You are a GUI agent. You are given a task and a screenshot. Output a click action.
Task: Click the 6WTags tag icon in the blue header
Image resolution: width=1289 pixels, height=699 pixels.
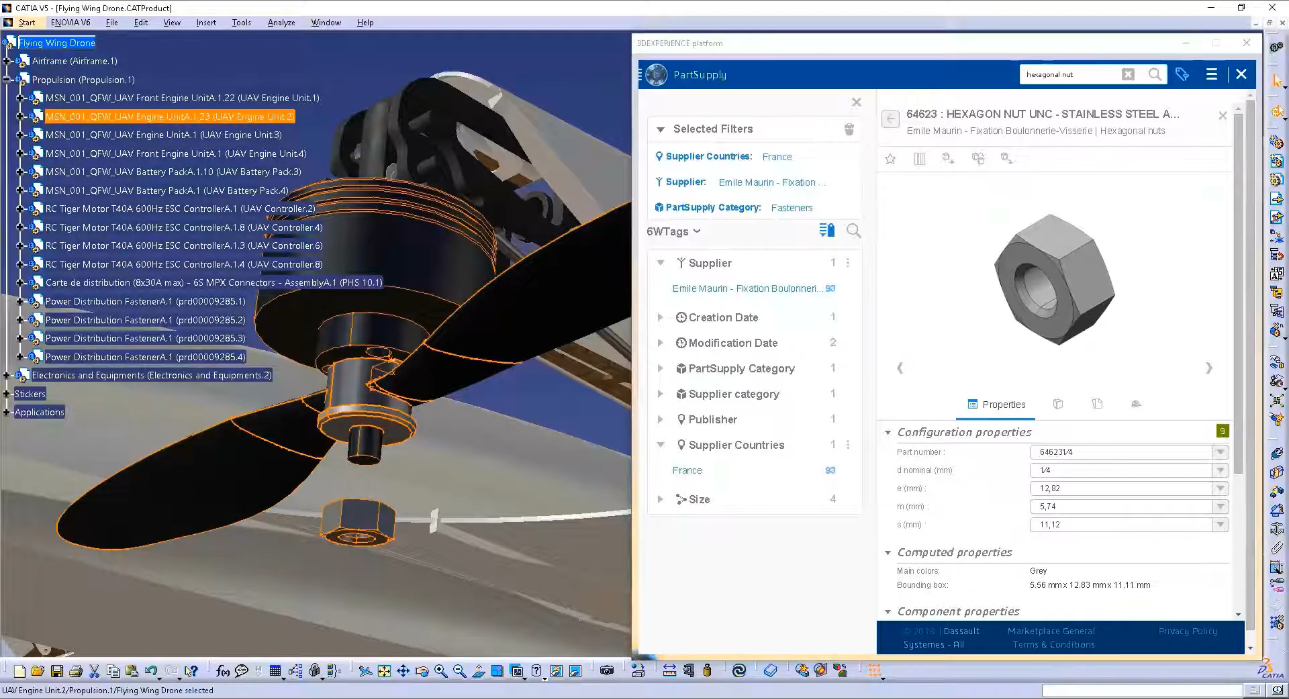1182,74
